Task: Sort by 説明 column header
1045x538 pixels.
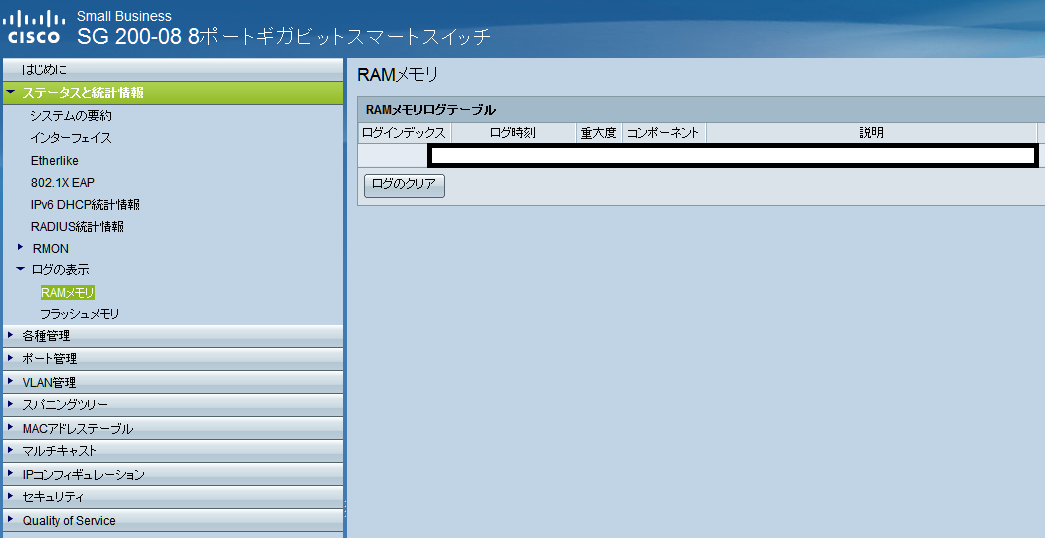Action: pyautogui.click(x=871, y=133)
